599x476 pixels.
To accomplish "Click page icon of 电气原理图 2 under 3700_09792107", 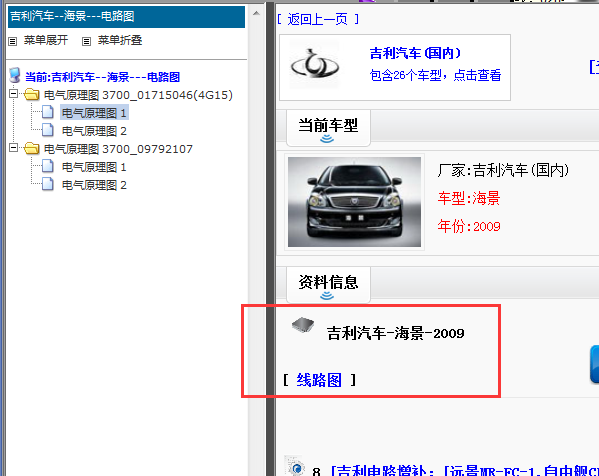I will point(47,184).
